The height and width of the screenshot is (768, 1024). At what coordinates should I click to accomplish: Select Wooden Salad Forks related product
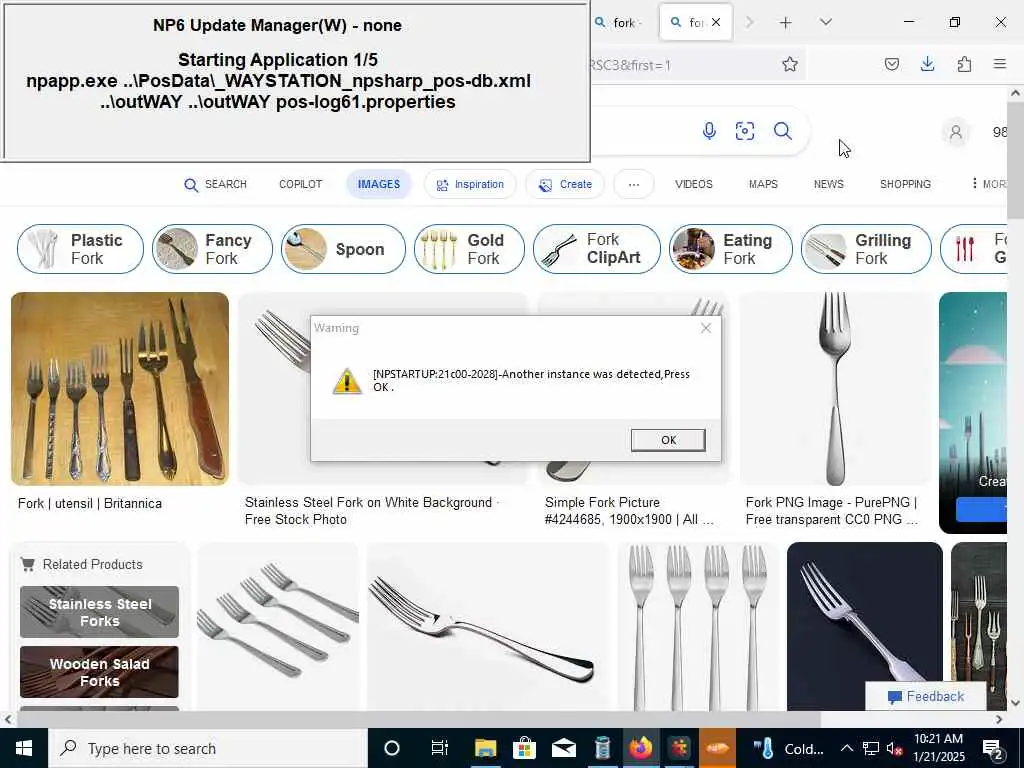point(99,672)
